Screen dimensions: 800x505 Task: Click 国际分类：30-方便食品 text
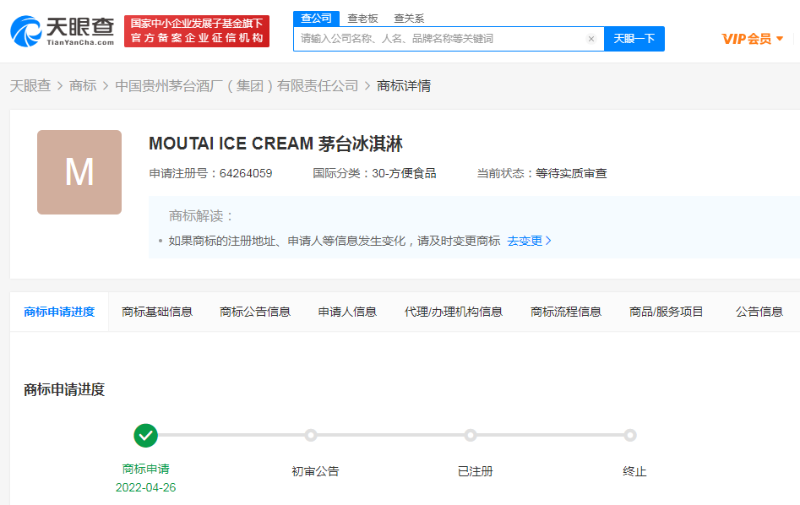pos(374,173)
